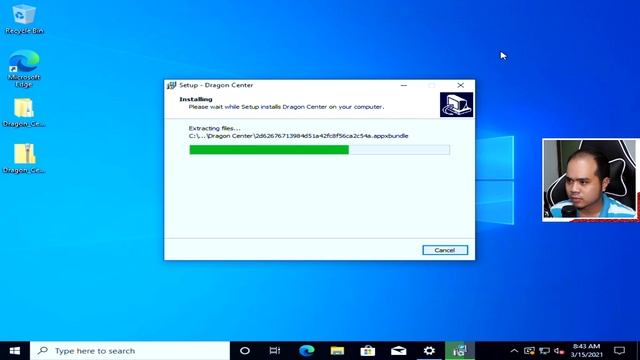640x360 pixels.
Task: Click the setup wizard computer image
Action: click(x=456, y=105)
